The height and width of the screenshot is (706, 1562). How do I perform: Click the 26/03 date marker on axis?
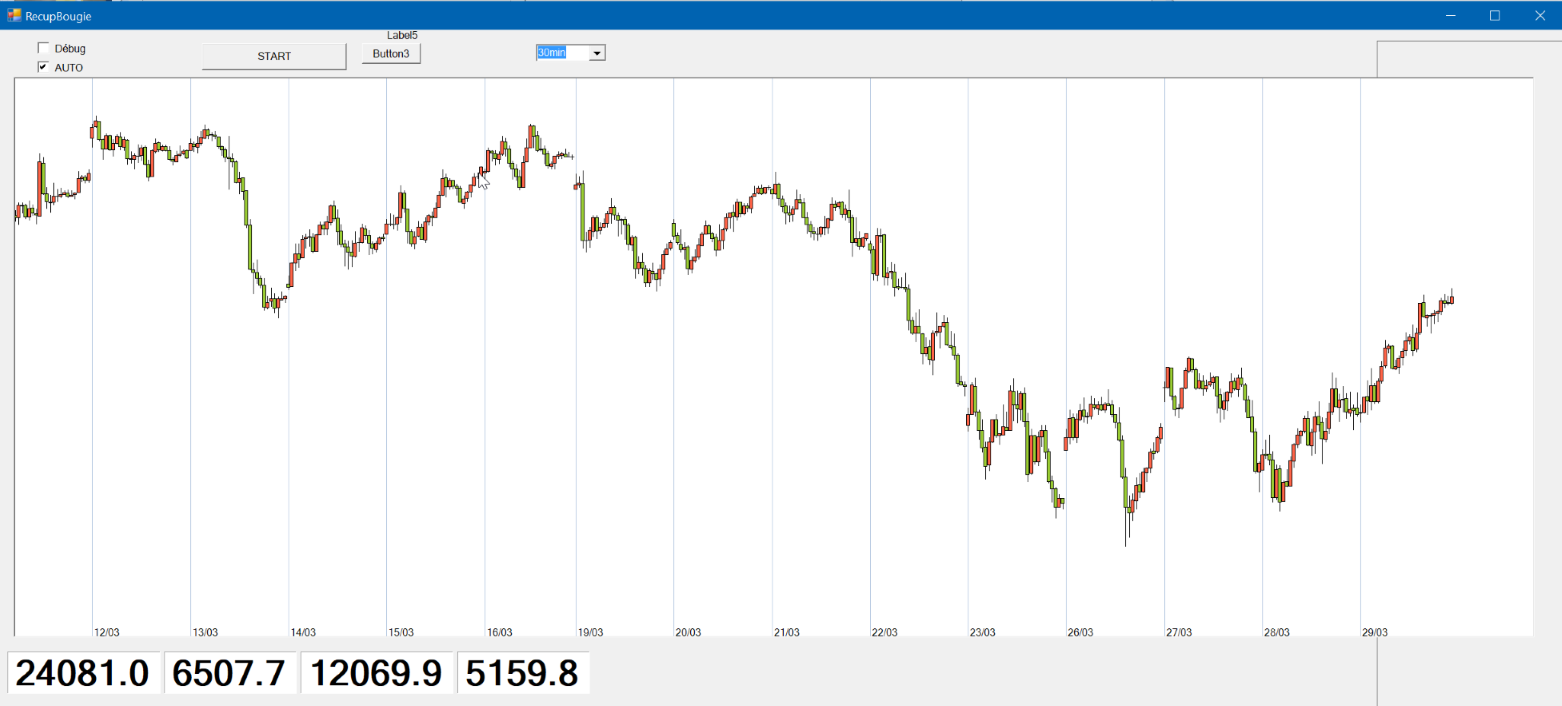coord(1080,632)
